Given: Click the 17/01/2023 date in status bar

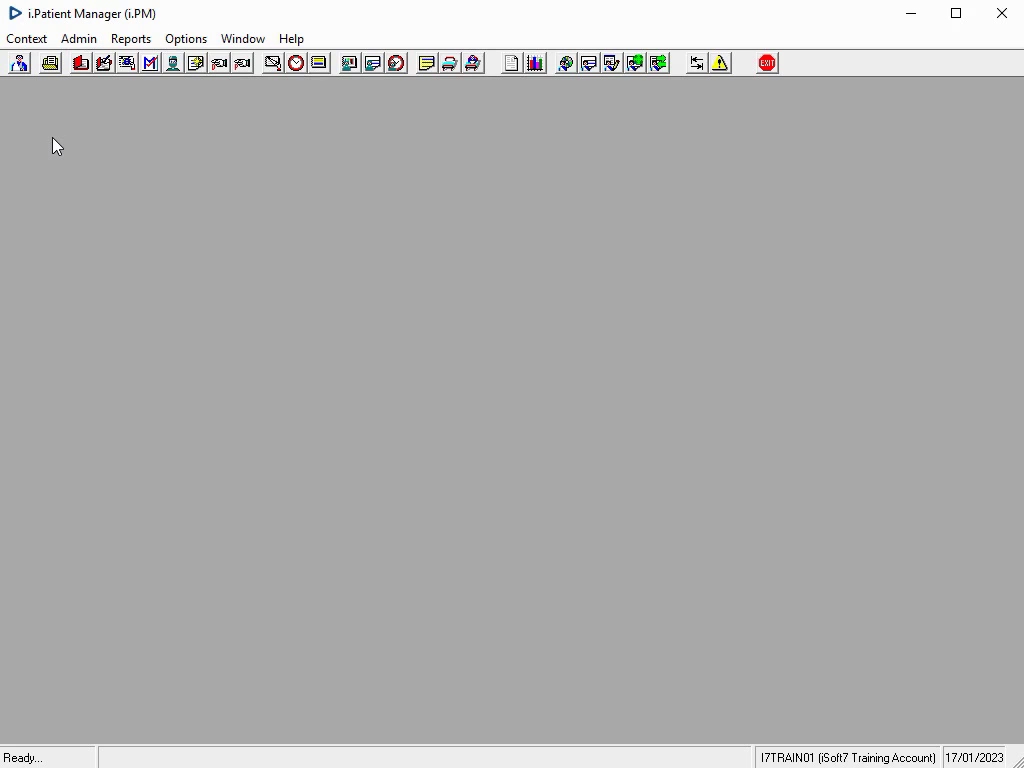Looking at the screenshot, I should [x=974, y=758].
